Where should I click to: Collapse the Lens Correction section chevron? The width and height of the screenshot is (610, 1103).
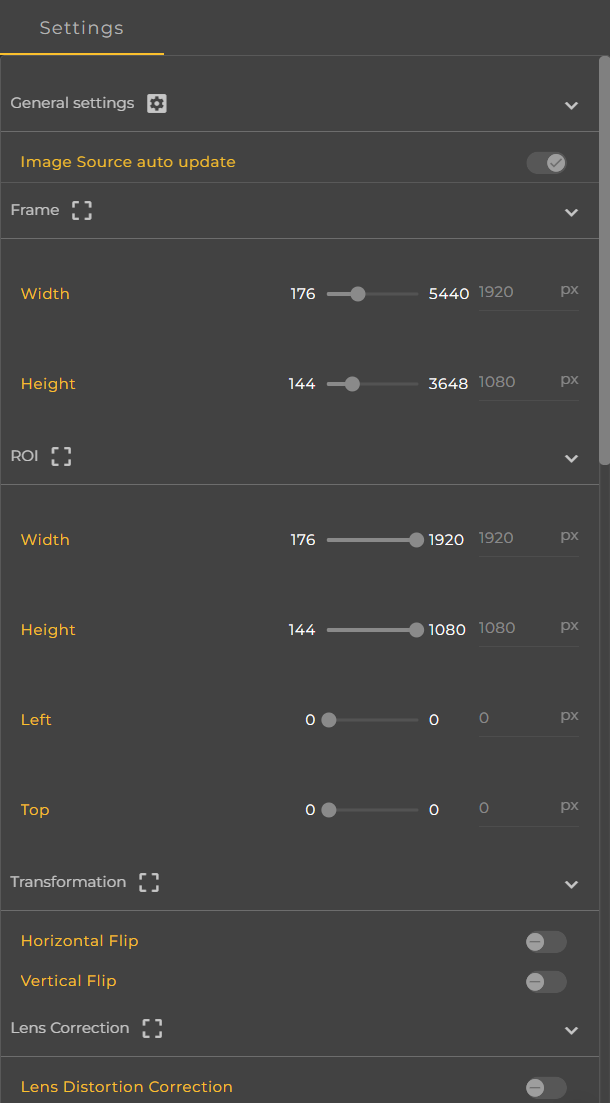click(571, 1030)
